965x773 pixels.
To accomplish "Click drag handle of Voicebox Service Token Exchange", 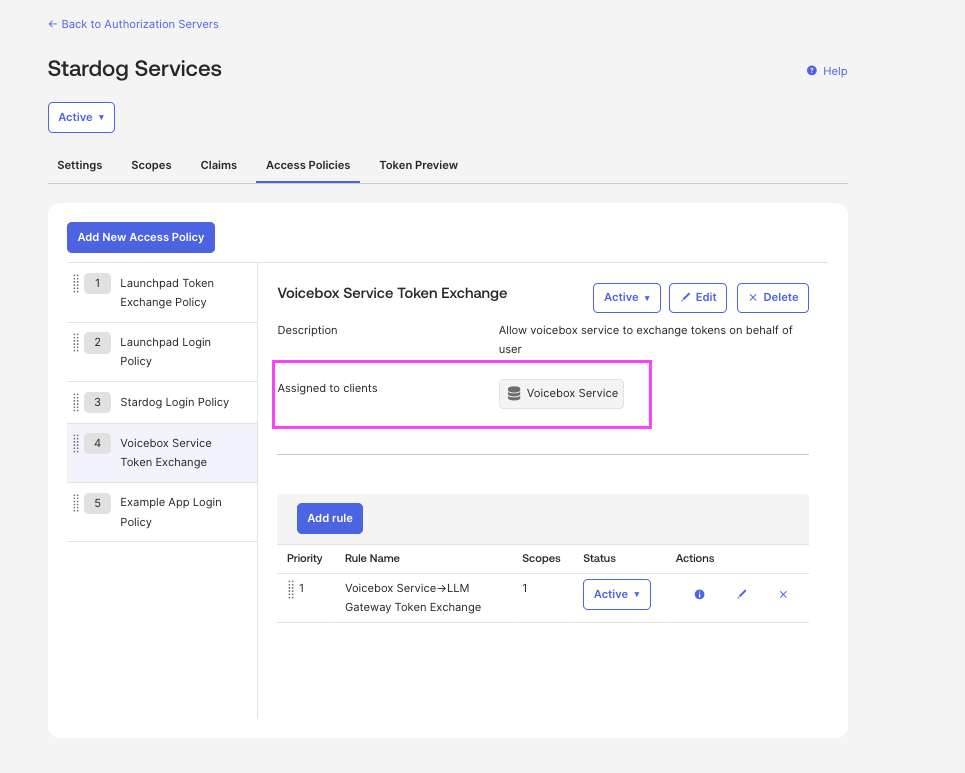I will point(76,443).
